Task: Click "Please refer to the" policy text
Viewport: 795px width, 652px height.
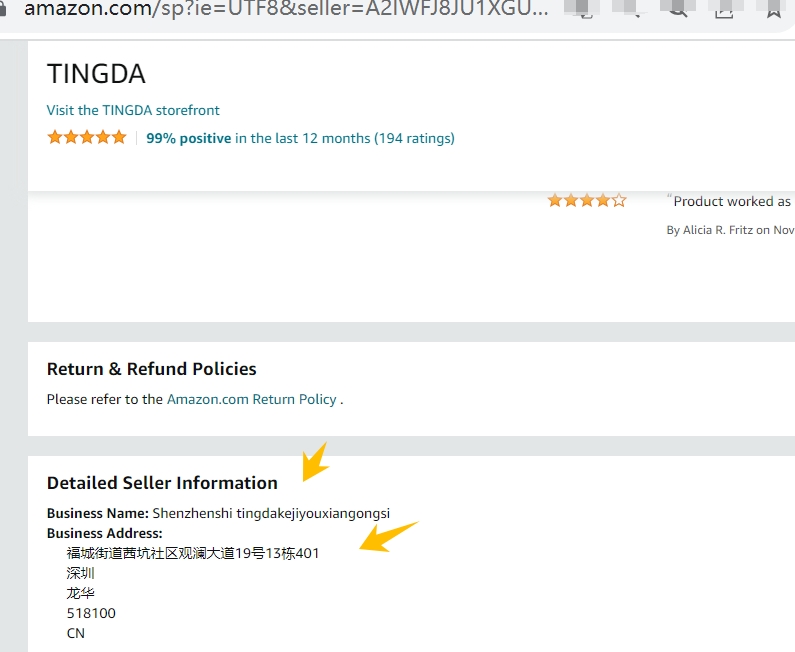Action: [x=104, y=400]
